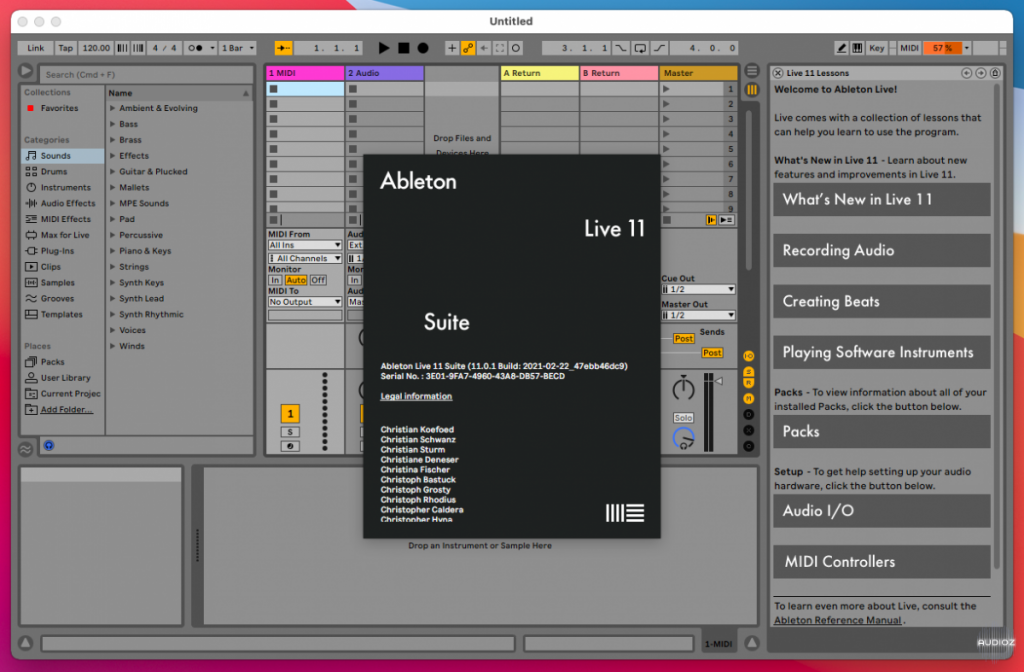This screenshot has width=1024, height=672.
Task: Set MIDI track Monitor to Auto
Action: 296,280
